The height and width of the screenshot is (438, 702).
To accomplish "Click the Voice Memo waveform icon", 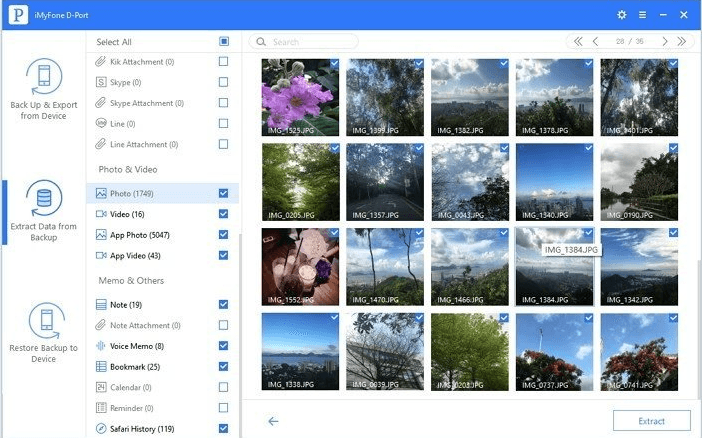I will 101,346.
